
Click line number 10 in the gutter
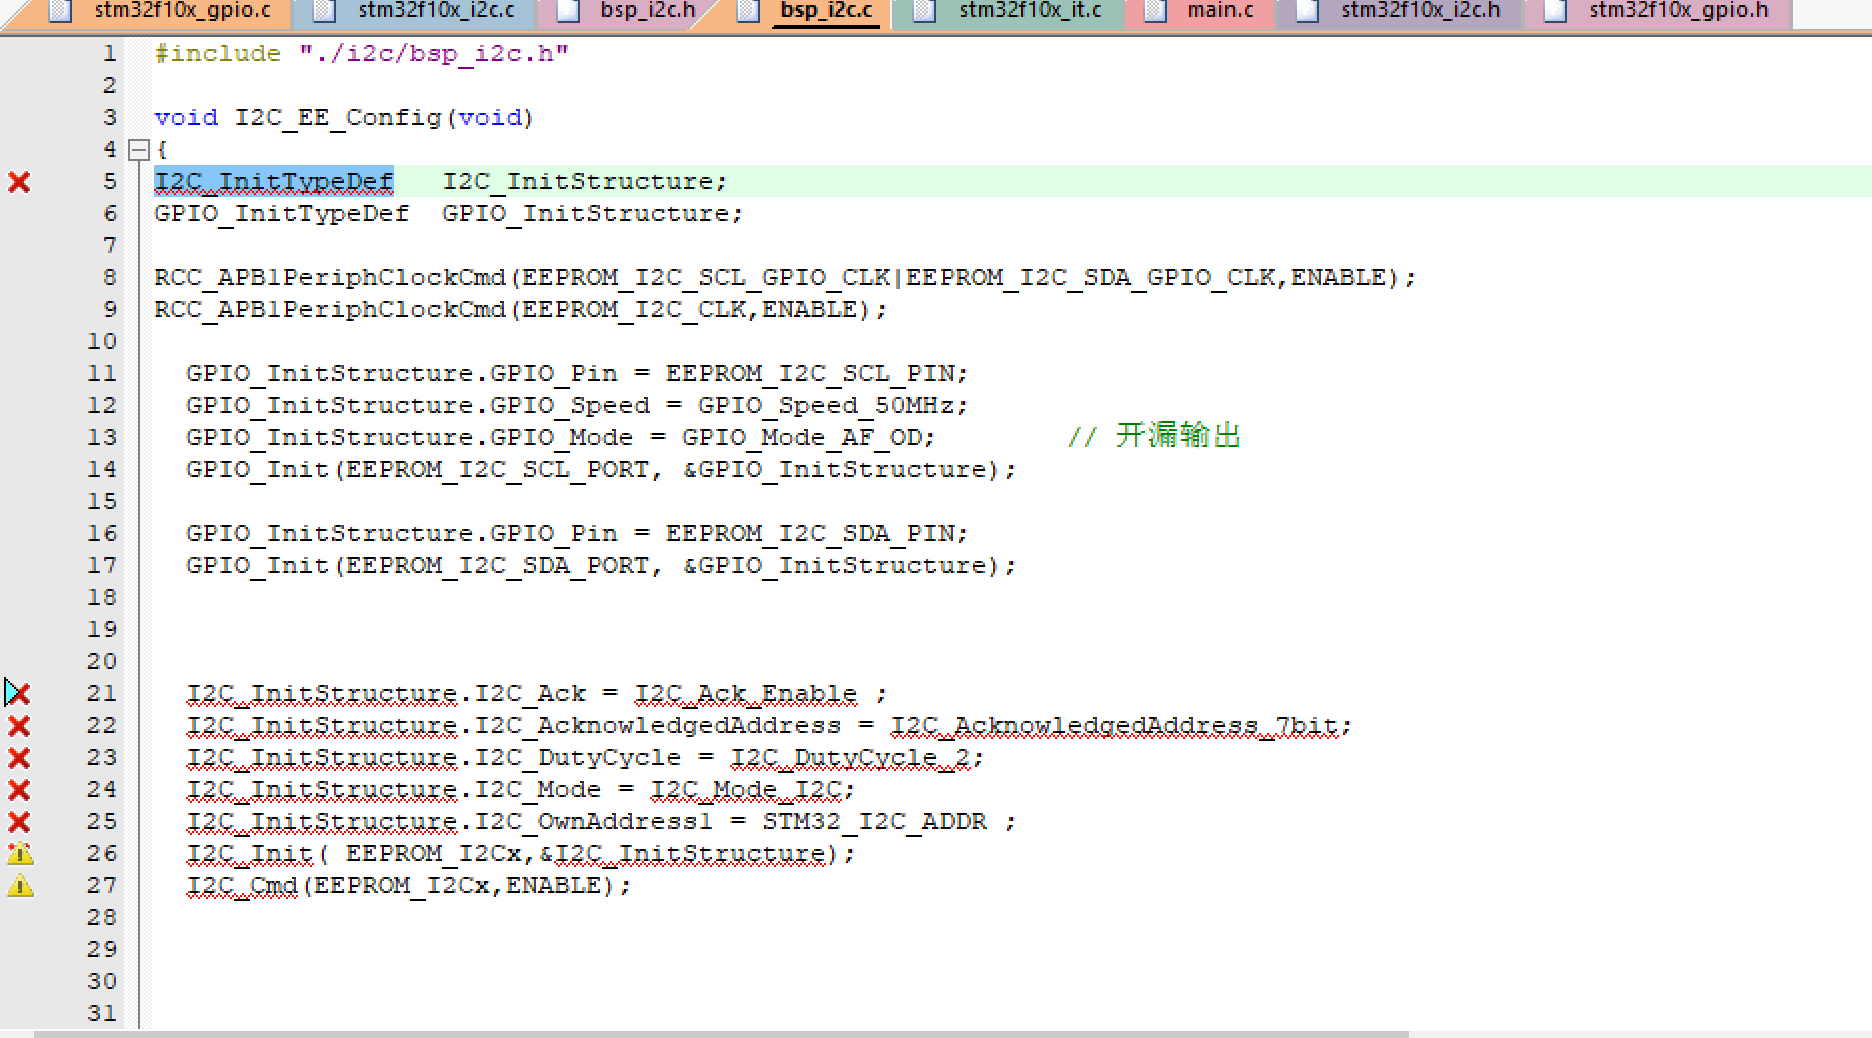tap(102, 341)
